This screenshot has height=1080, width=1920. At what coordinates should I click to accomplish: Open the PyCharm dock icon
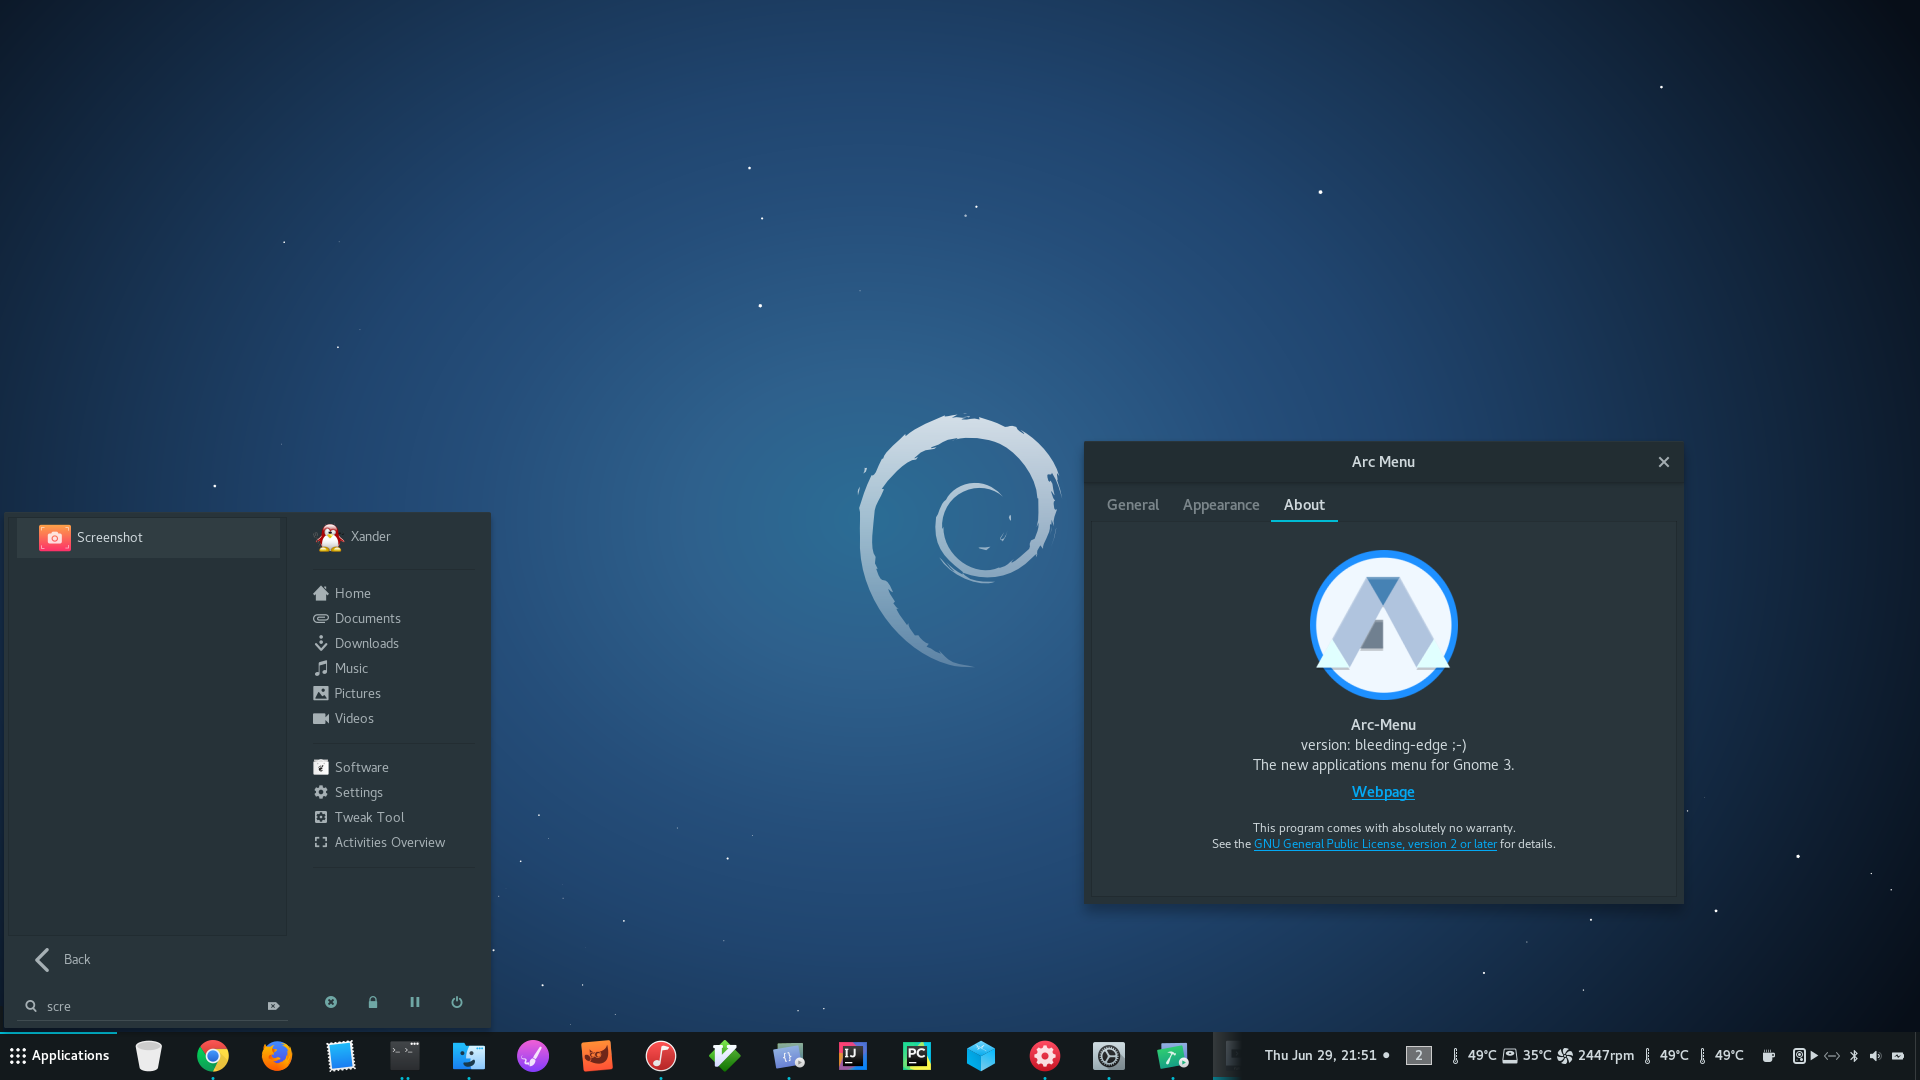tap(917, 1056)
